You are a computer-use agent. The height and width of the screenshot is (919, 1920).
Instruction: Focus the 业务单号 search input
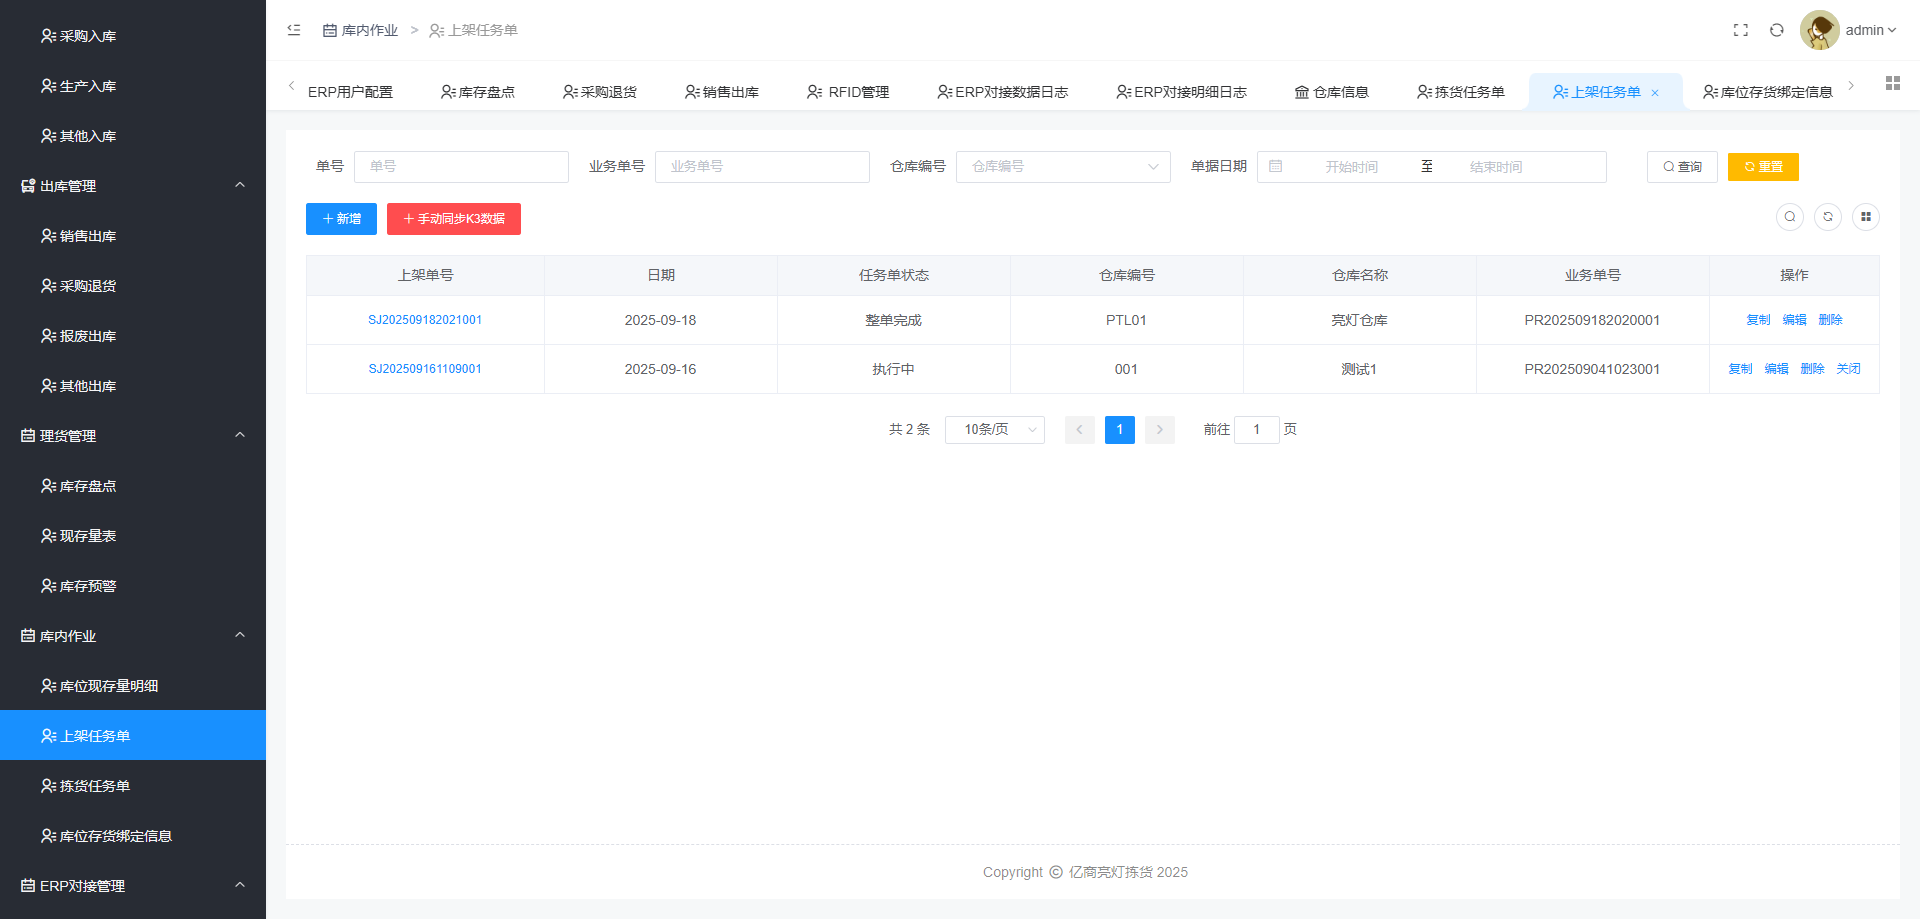761,167
